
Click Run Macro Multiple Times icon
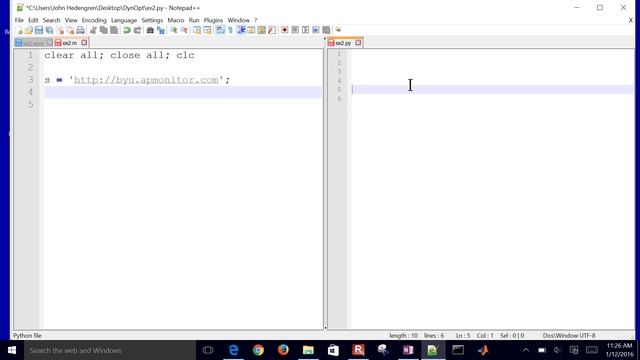click(x=316, y=30)
